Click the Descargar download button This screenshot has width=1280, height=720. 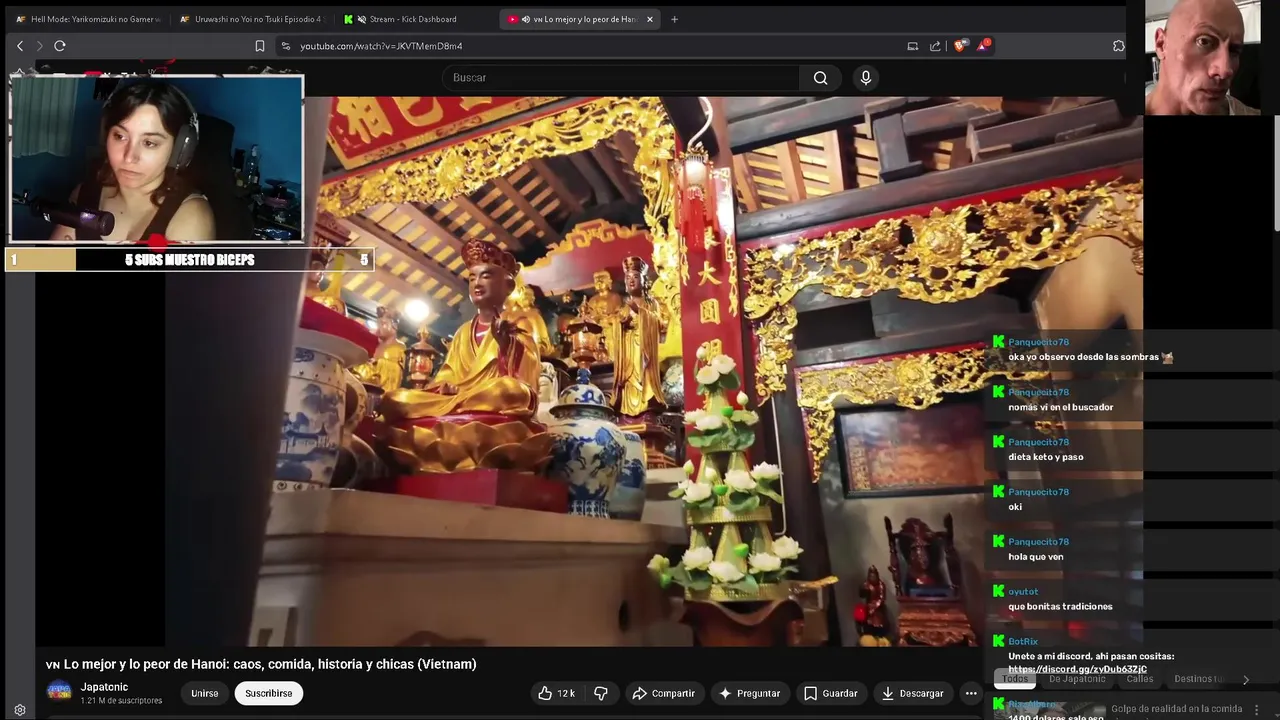coord(911,693)
